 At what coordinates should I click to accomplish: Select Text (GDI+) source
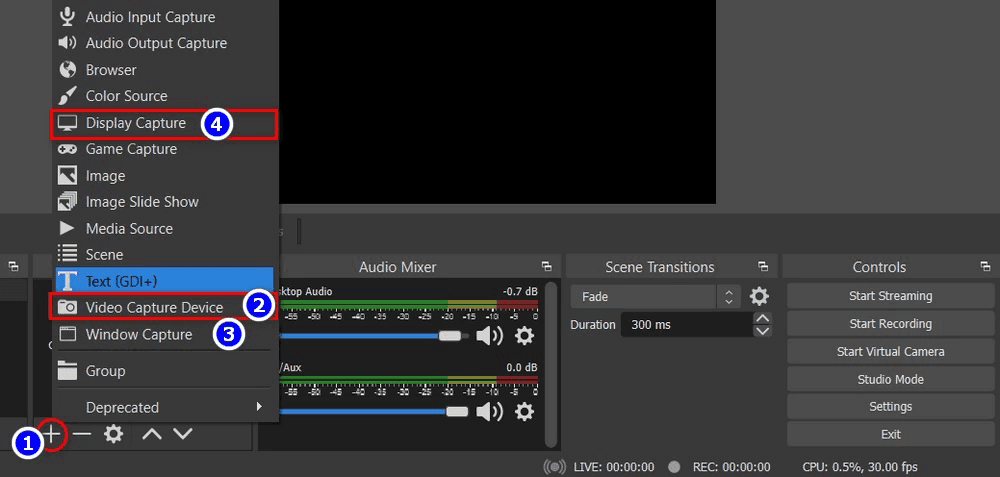point(165,281)
